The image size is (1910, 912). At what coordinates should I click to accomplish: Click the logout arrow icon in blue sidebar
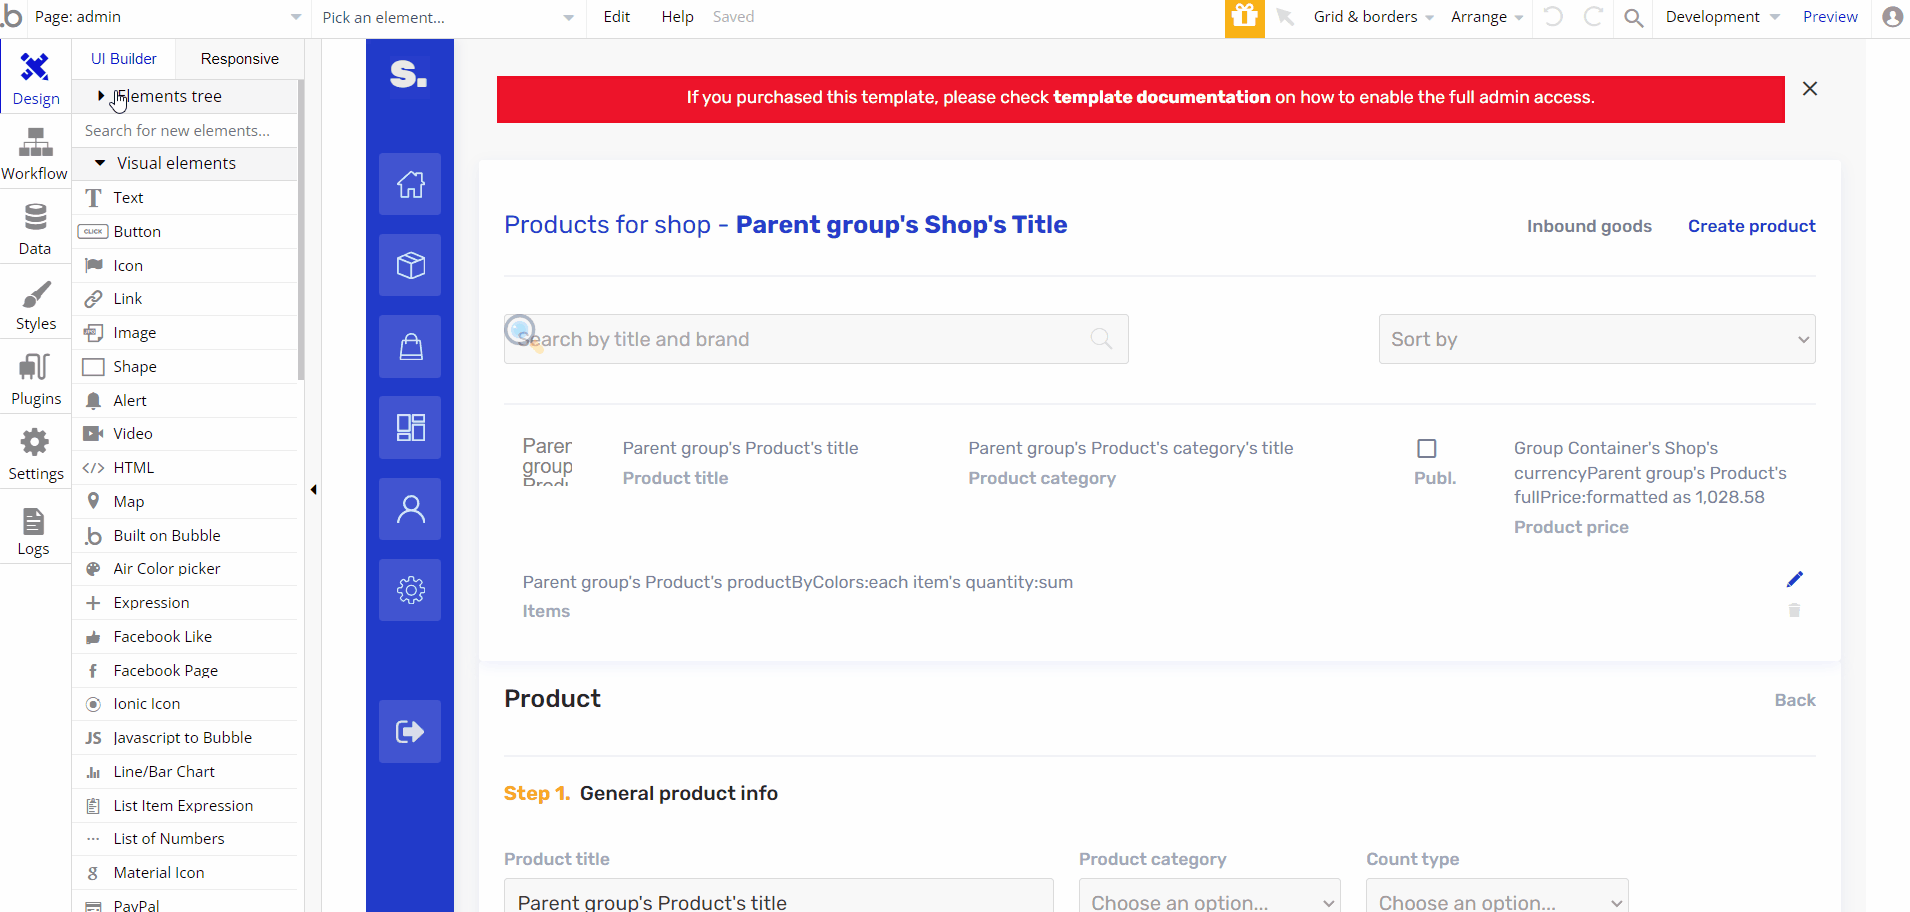point(410,731)
